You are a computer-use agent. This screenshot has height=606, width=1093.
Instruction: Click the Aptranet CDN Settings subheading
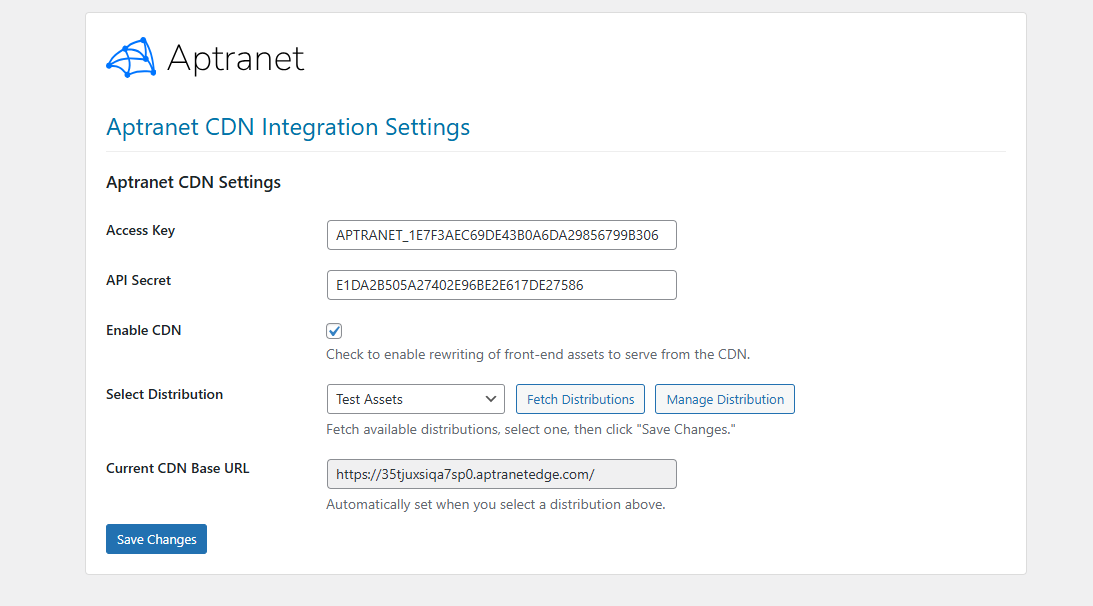tap(193, 182)
